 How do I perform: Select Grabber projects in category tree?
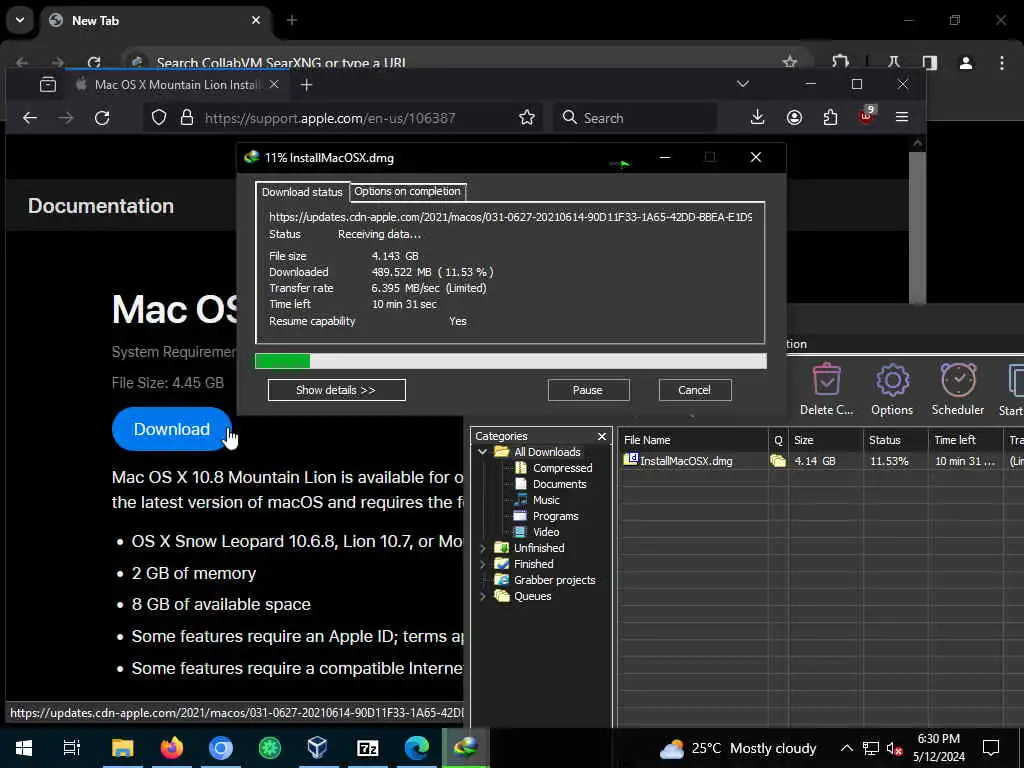[x=554, y=580]
